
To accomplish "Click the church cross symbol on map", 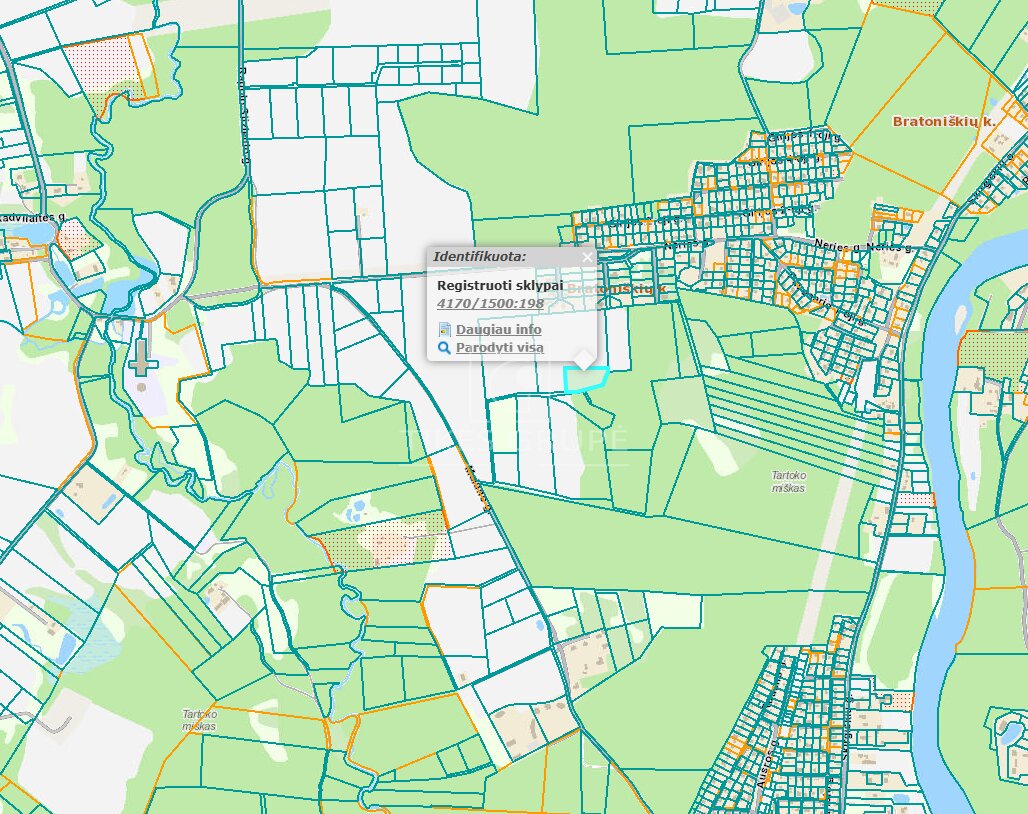I will (x=142, y=358).
